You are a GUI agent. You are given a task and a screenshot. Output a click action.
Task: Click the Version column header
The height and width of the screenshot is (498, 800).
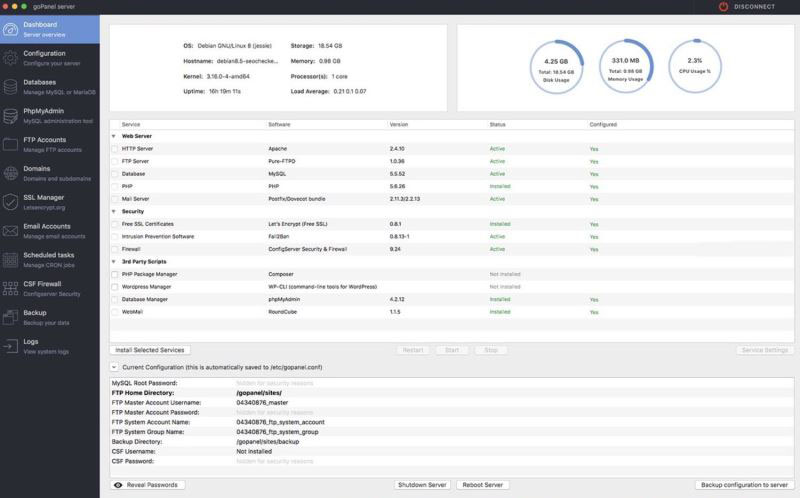398,124
